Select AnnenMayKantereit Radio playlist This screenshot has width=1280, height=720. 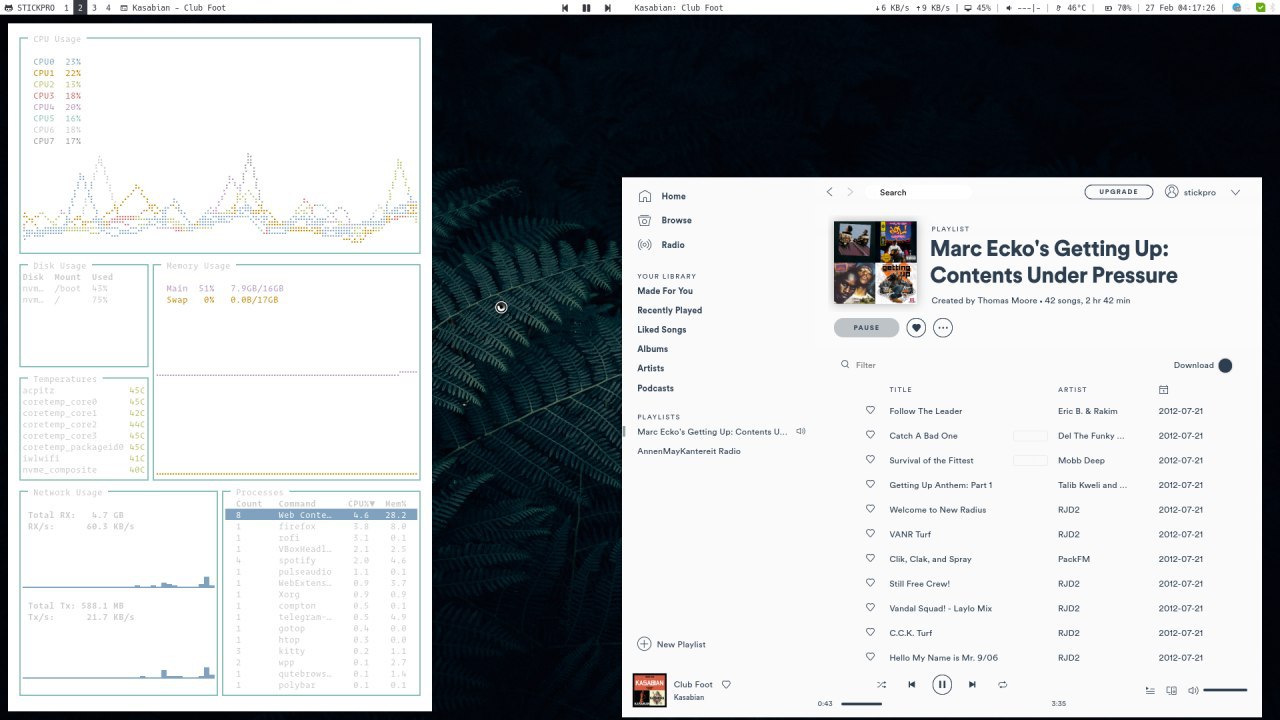tap(689, 451)
